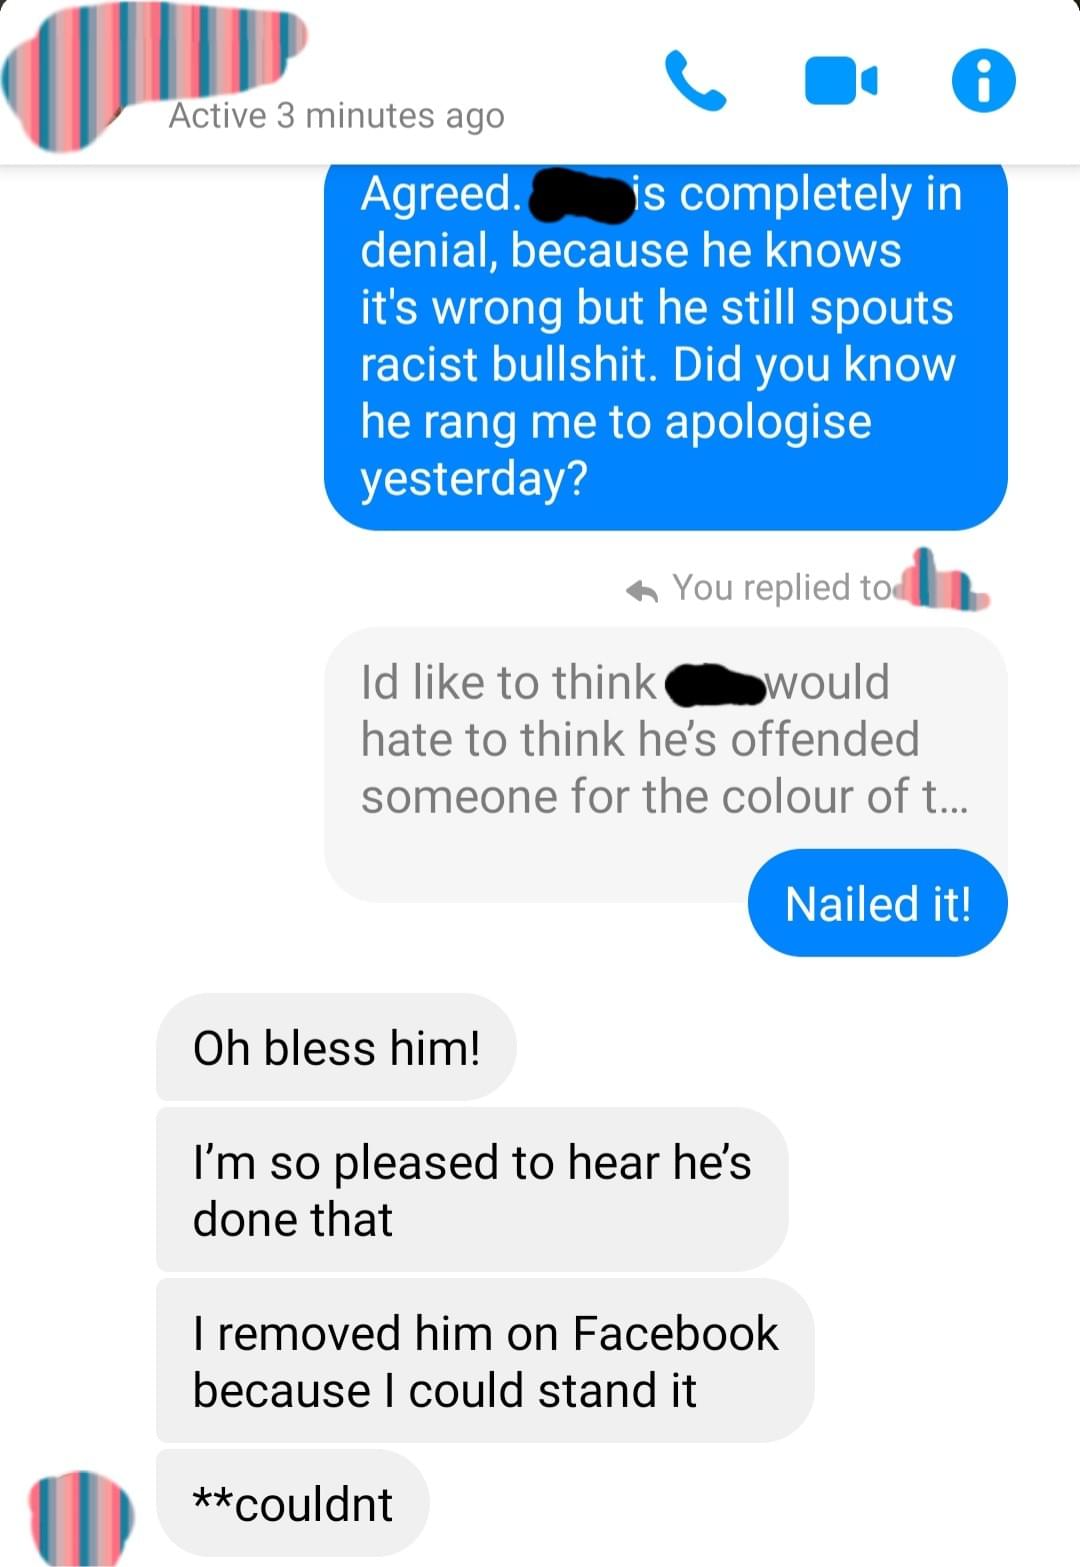
Task: Start a video call with camera icon
Action: click(x=841, y=81)
